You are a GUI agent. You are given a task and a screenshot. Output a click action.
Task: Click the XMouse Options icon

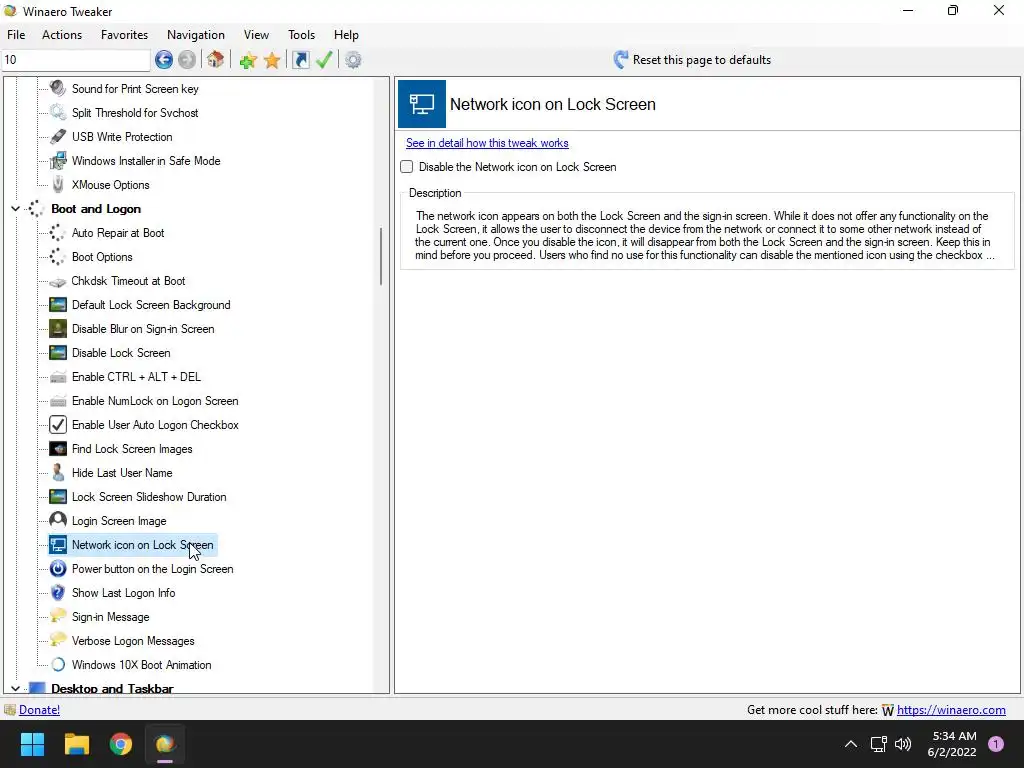point(58,185)
